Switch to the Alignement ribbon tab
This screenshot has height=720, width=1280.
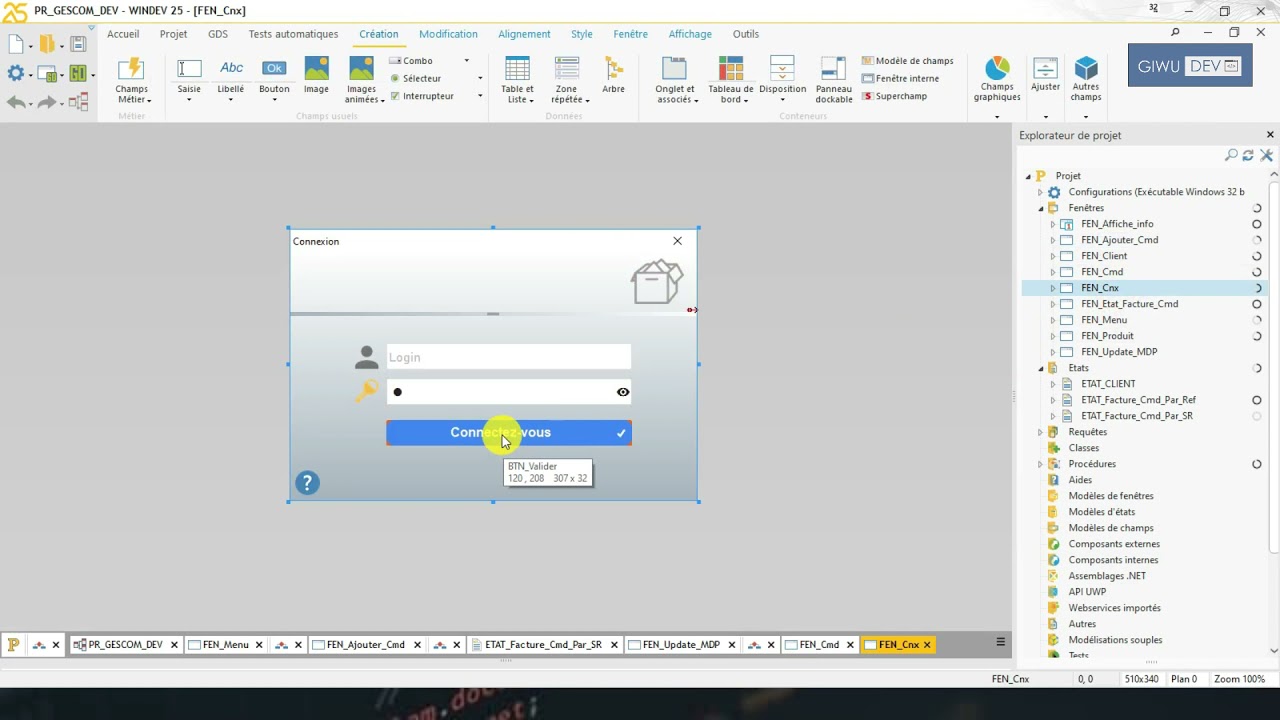(x=524, y=34)
